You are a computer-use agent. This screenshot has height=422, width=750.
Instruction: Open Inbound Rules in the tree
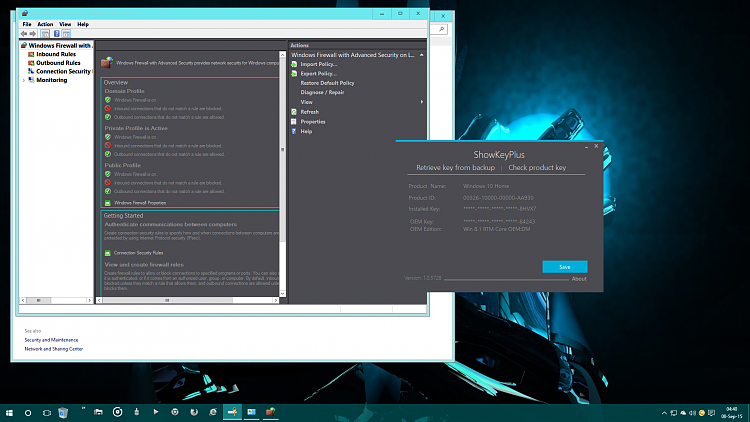(55, 54)
